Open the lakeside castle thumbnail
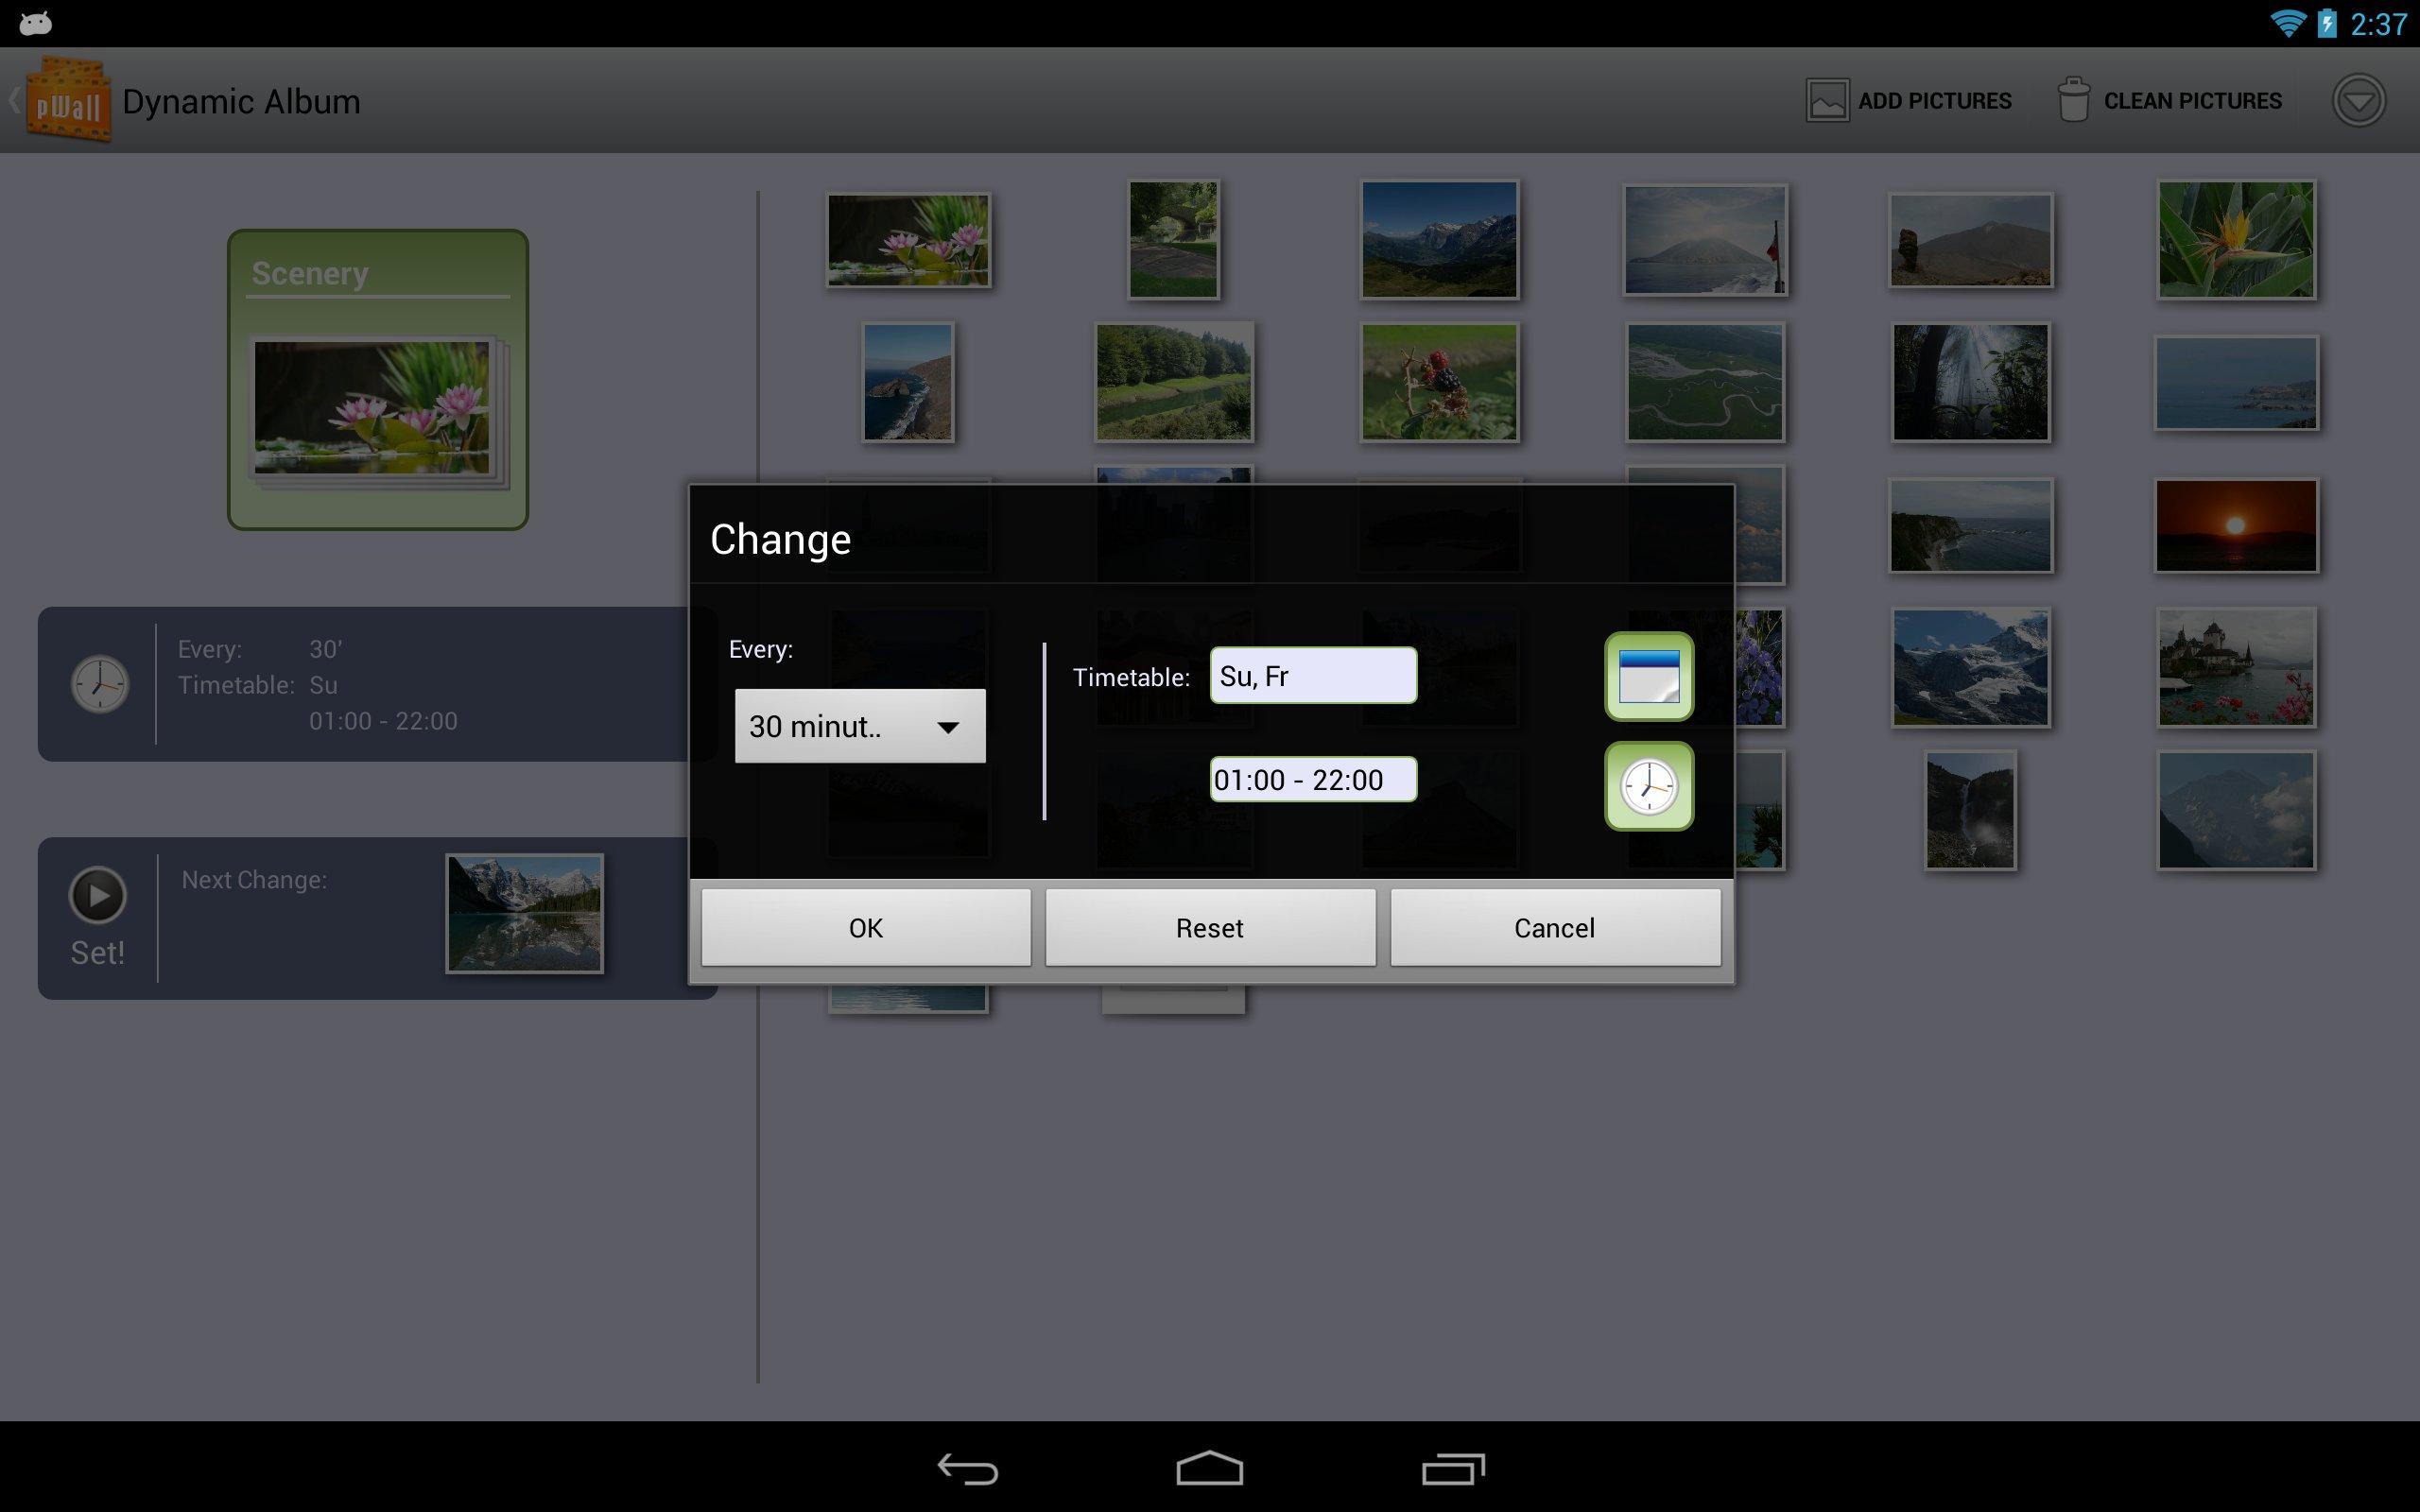The image size is (2420, 1512). 2236,667
